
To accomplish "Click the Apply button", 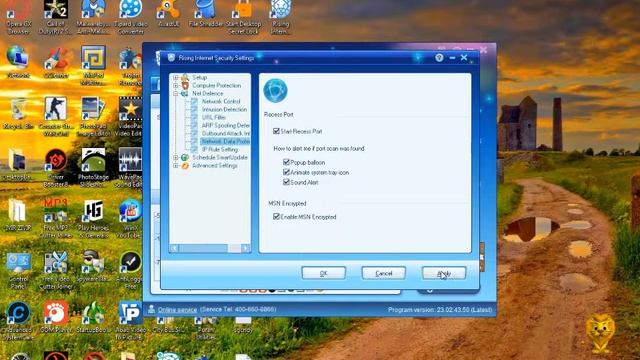I will click(x=444, y=273).
